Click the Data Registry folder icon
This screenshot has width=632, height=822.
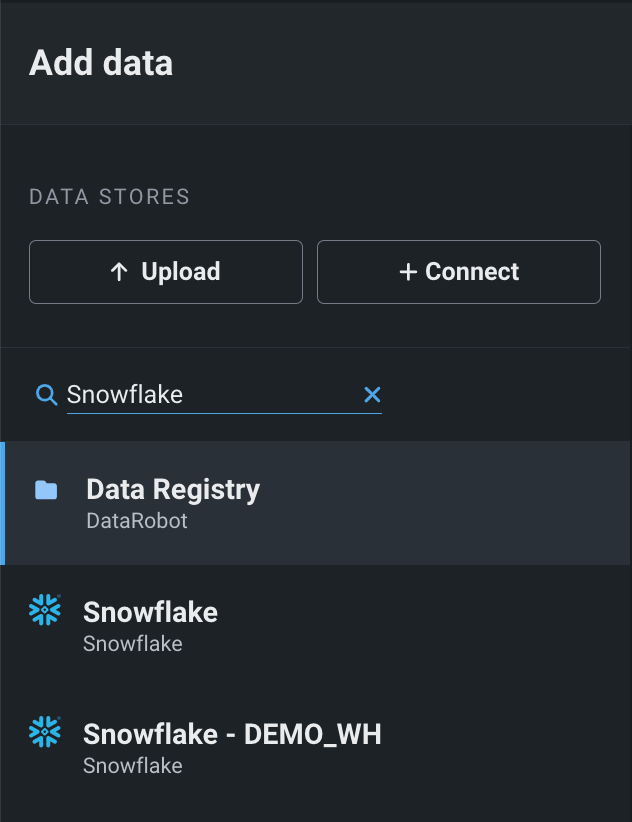tap(46, 490)
